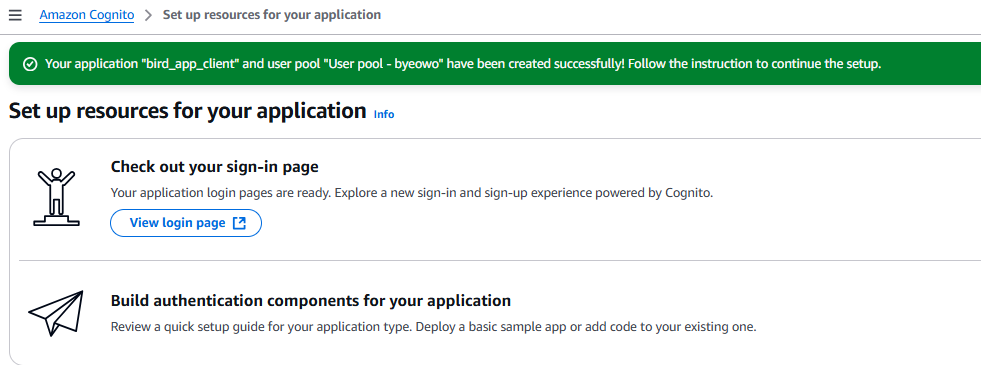Select 'Build authentication components for your application' heading
Image resolution: width=981 pixels, height=365 pixels.
[x=311, y=301]
